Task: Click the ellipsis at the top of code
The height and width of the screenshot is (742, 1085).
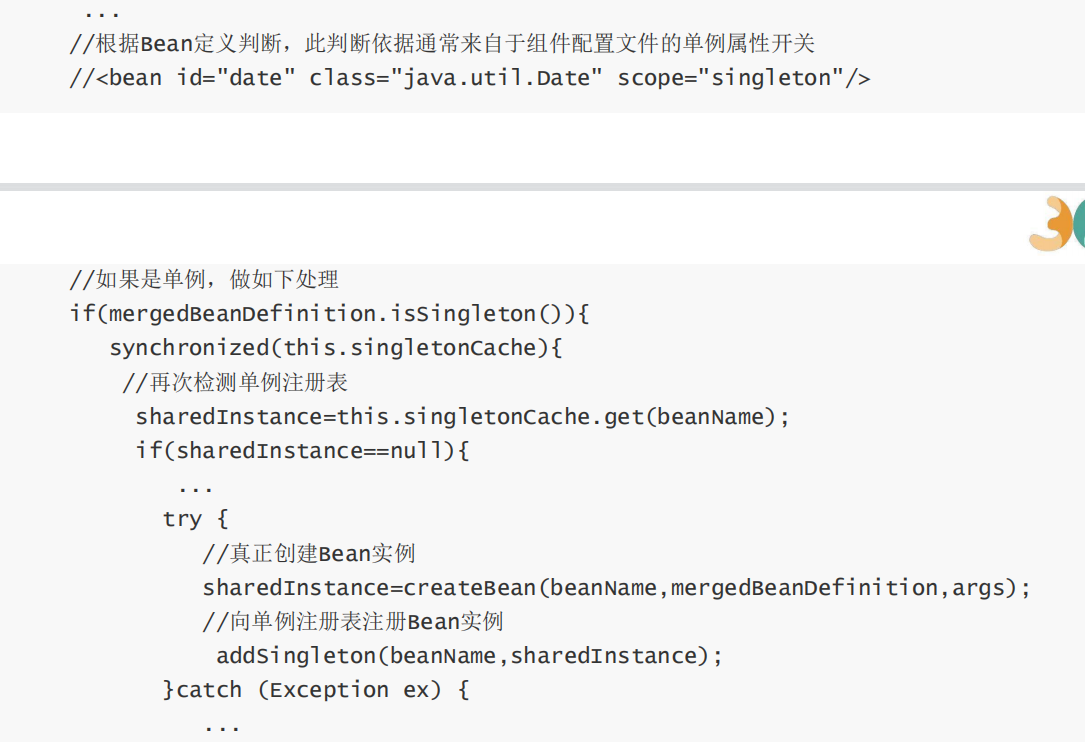Action: coord(101,14)
